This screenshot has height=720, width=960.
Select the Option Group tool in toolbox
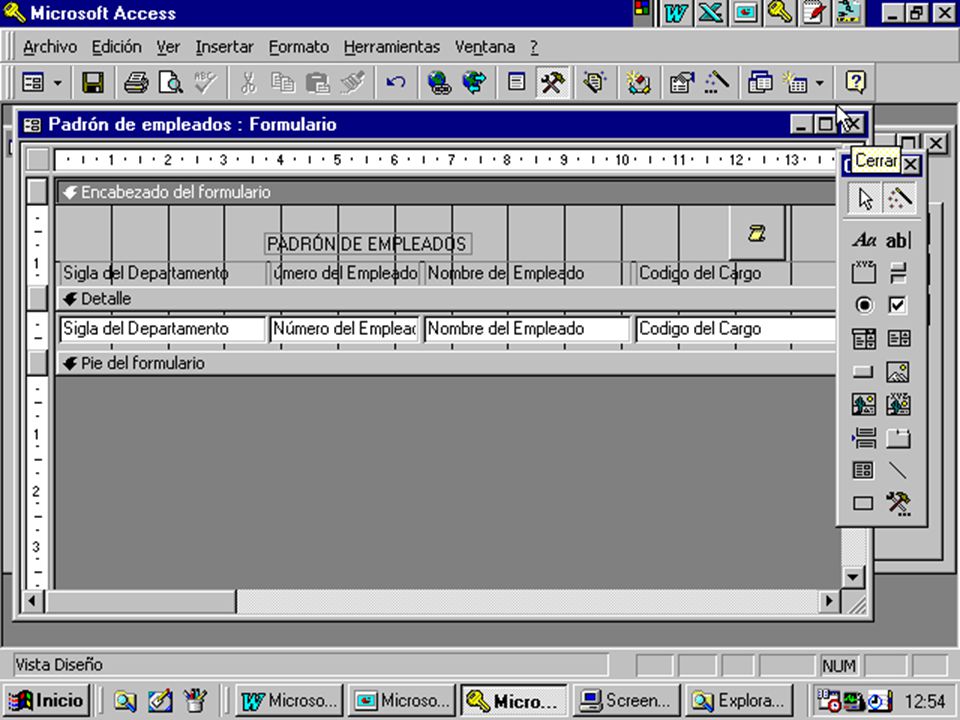[864, 272]
